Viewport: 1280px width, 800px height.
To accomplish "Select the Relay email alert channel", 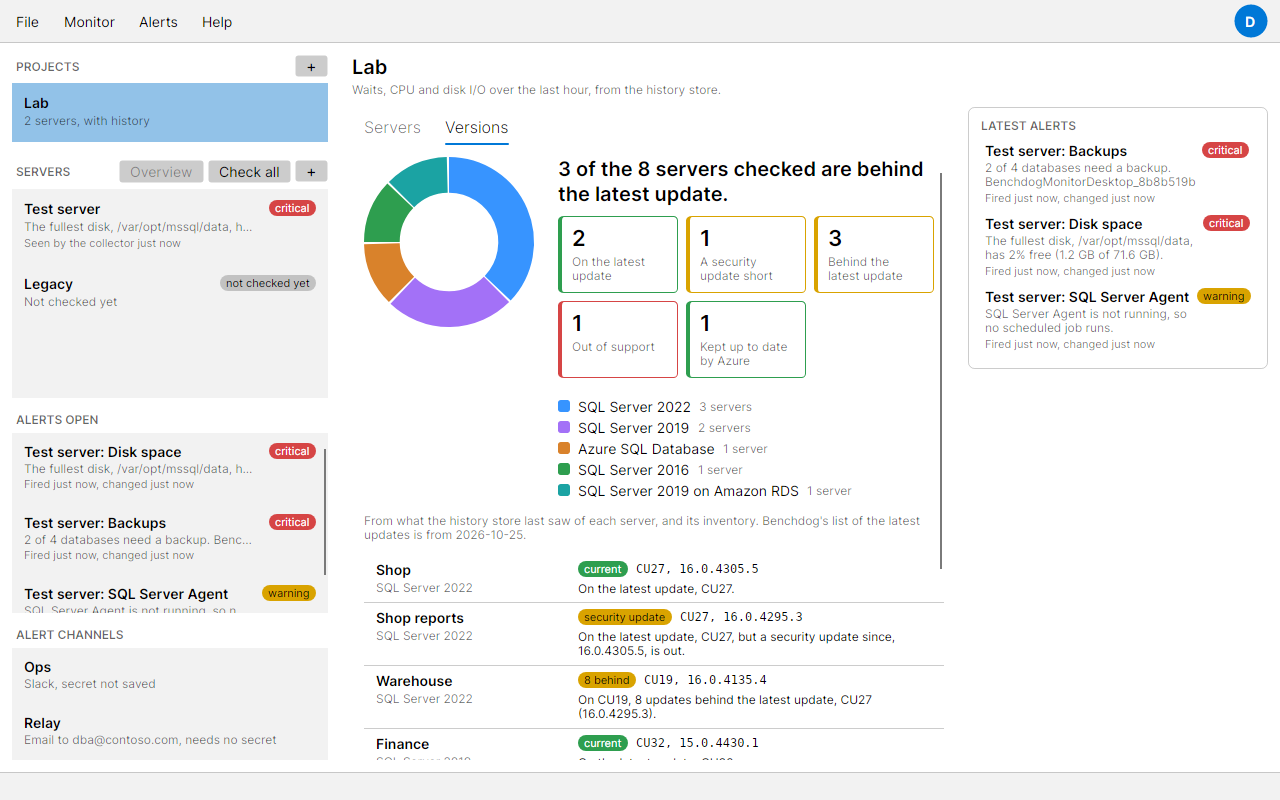I will 170,731.
